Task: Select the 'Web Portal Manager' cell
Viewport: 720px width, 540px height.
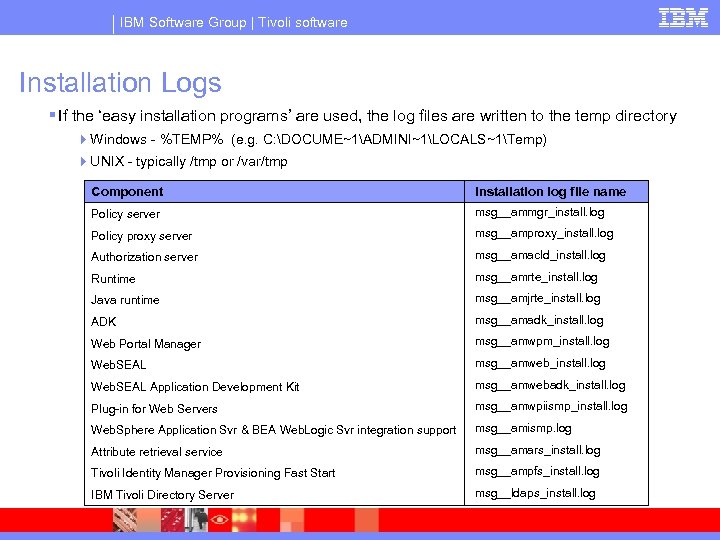Action: tap(146, 344)
